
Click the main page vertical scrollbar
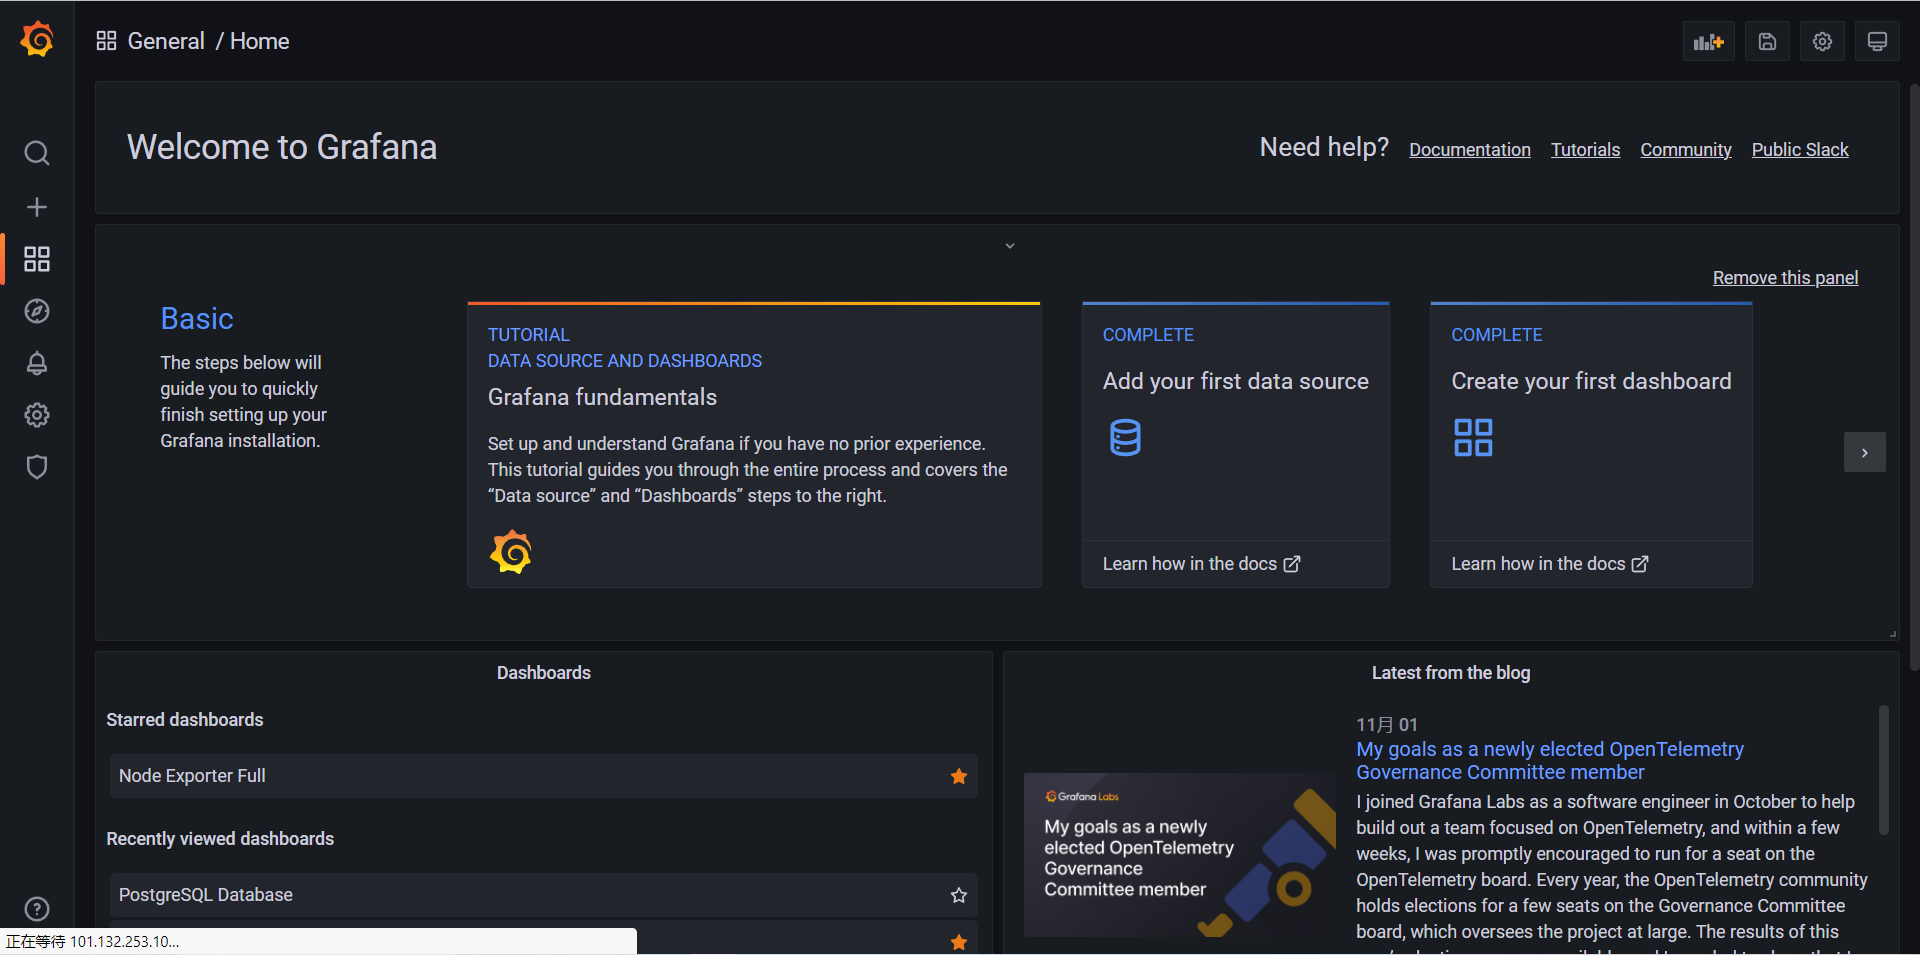pos(1914,377)
